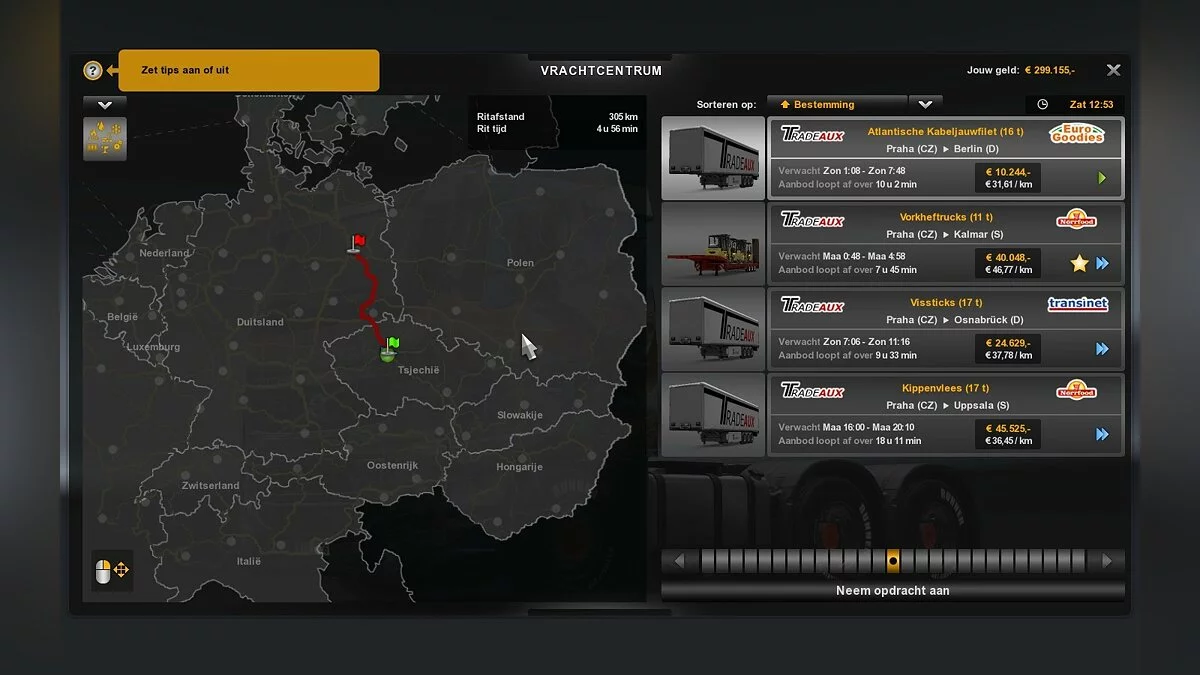Select the transinet logo on Vissticks offer
The image size is (1200, 675).
[1077, 304]
